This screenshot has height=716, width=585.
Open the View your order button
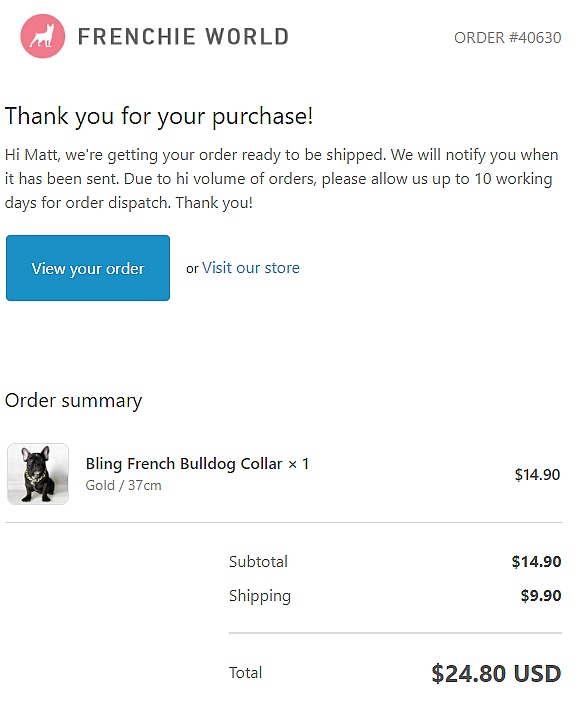(88, 268)
